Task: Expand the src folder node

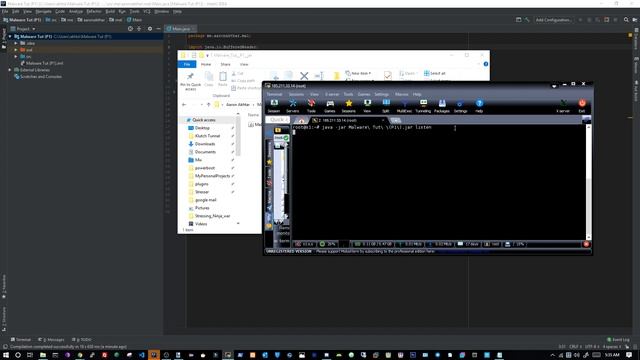Action: pyautogui.click(x=16, y=56)
